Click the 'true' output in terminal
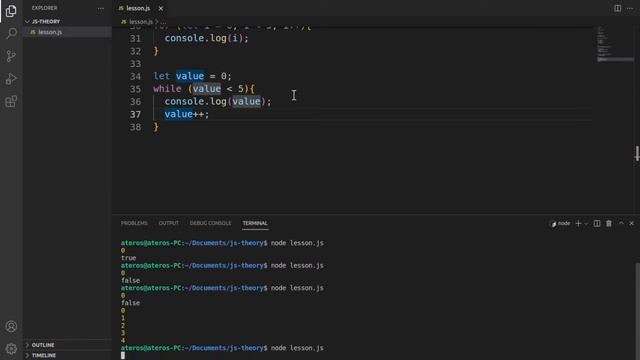The height and width of the screenshot is (360, 640). coord(129,258)
